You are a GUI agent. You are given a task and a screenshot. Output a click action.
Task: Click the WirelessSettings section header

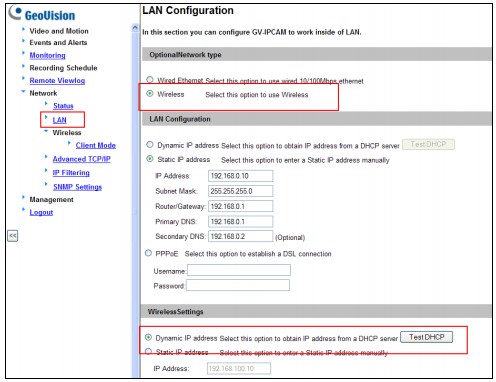pyautogui.click(x=316, y=312)
